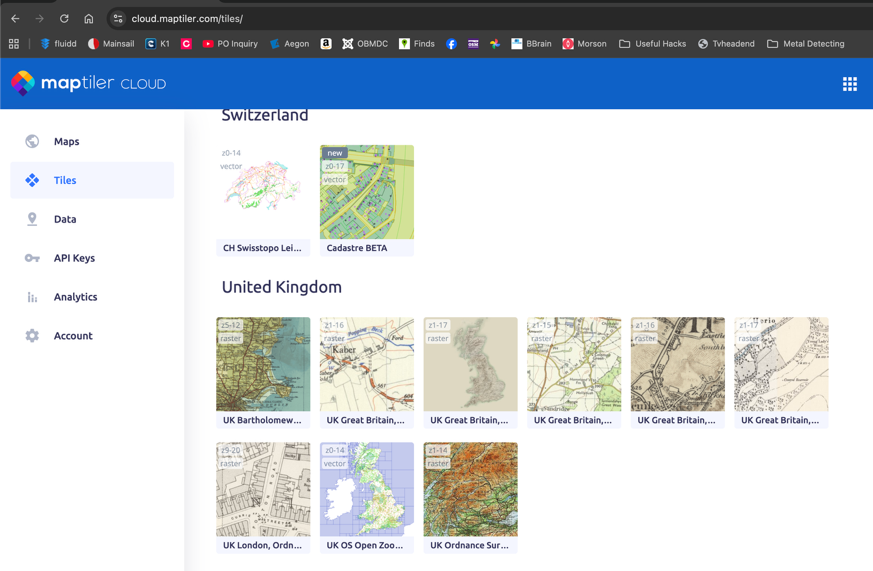This screenshot has height=571, width=873.
Task: Open the browser home button
Action: click(x=89, y=18)
